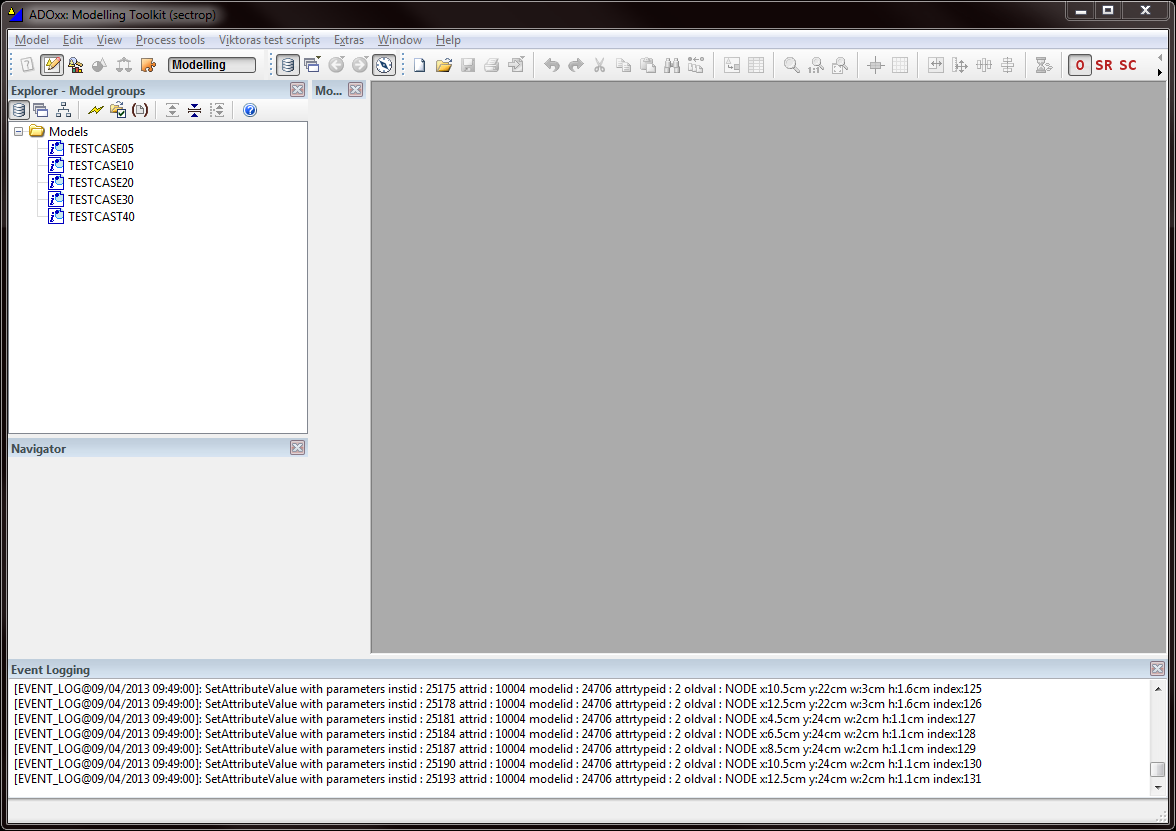
Task: Open a model with the folder icon
Action: [444, 65]
